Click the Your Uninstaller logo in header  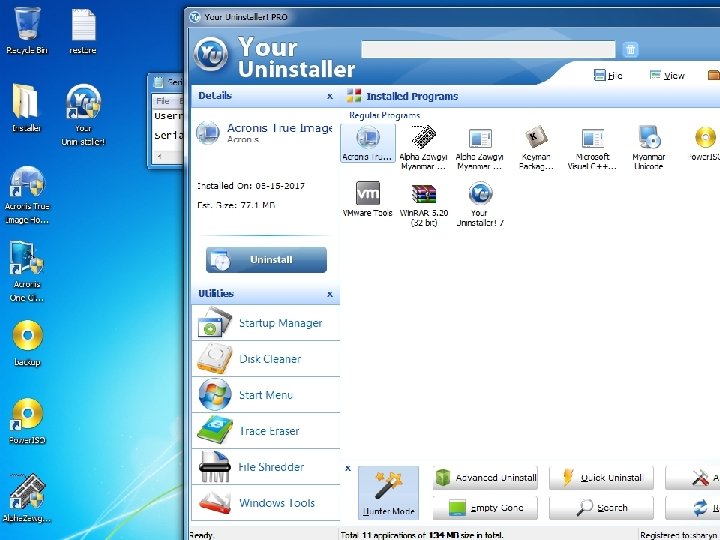(x=211, y=54)
